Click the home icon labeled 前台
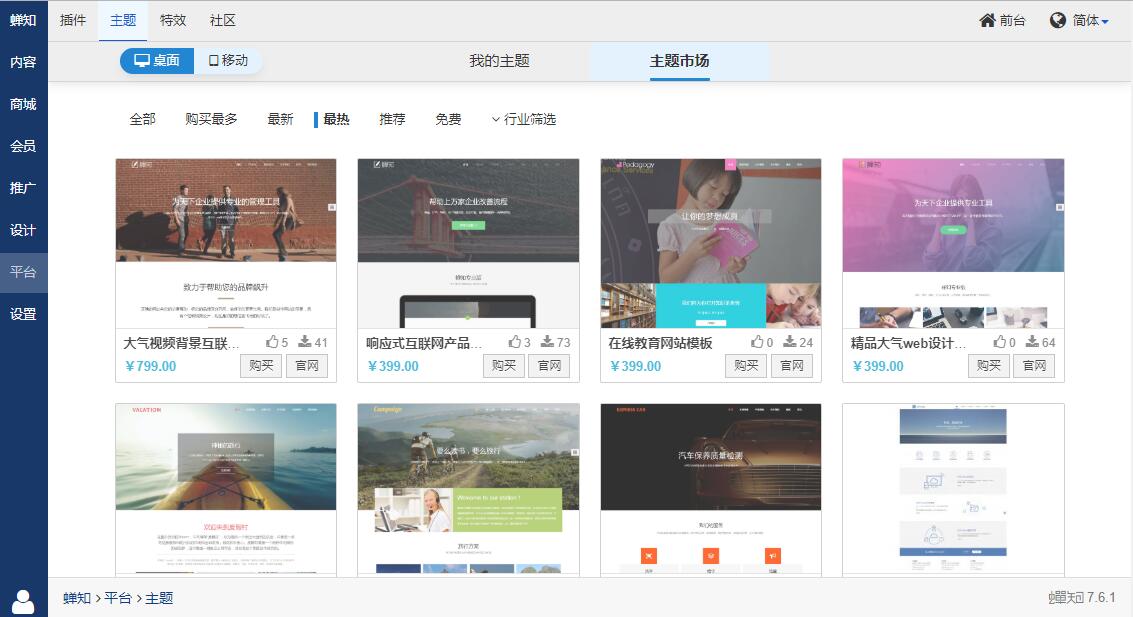This screenshot has height=617, width=1133. point(988,20)
